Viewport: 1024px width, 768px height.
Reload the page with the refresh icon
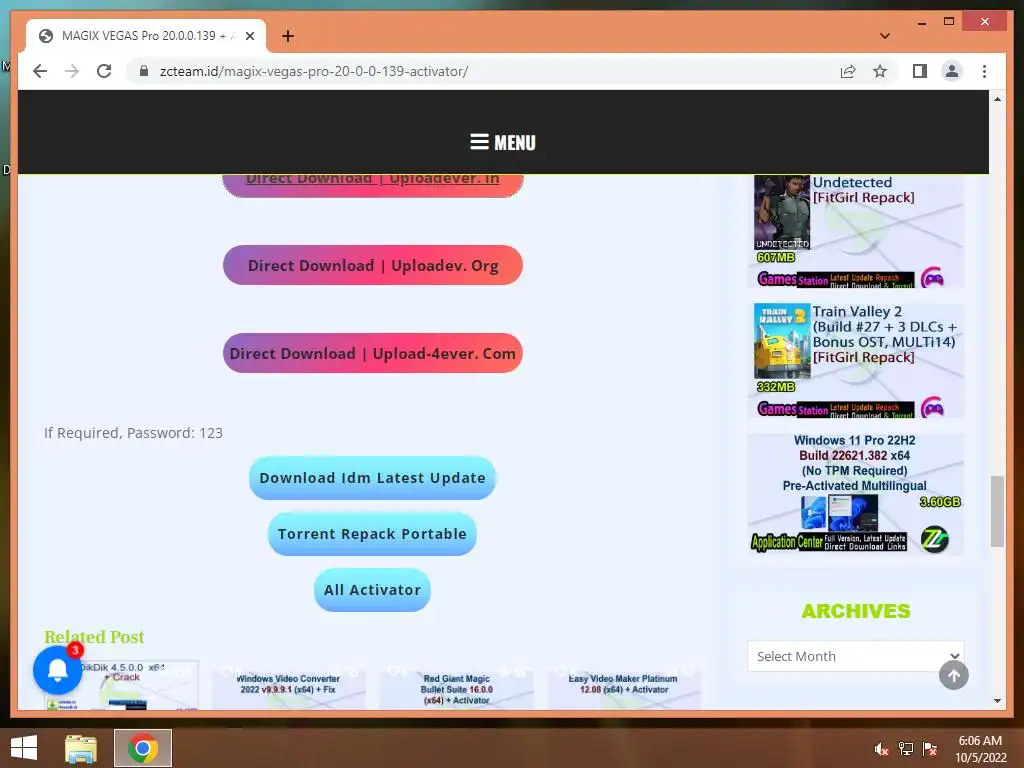click(x=104, y=71)
